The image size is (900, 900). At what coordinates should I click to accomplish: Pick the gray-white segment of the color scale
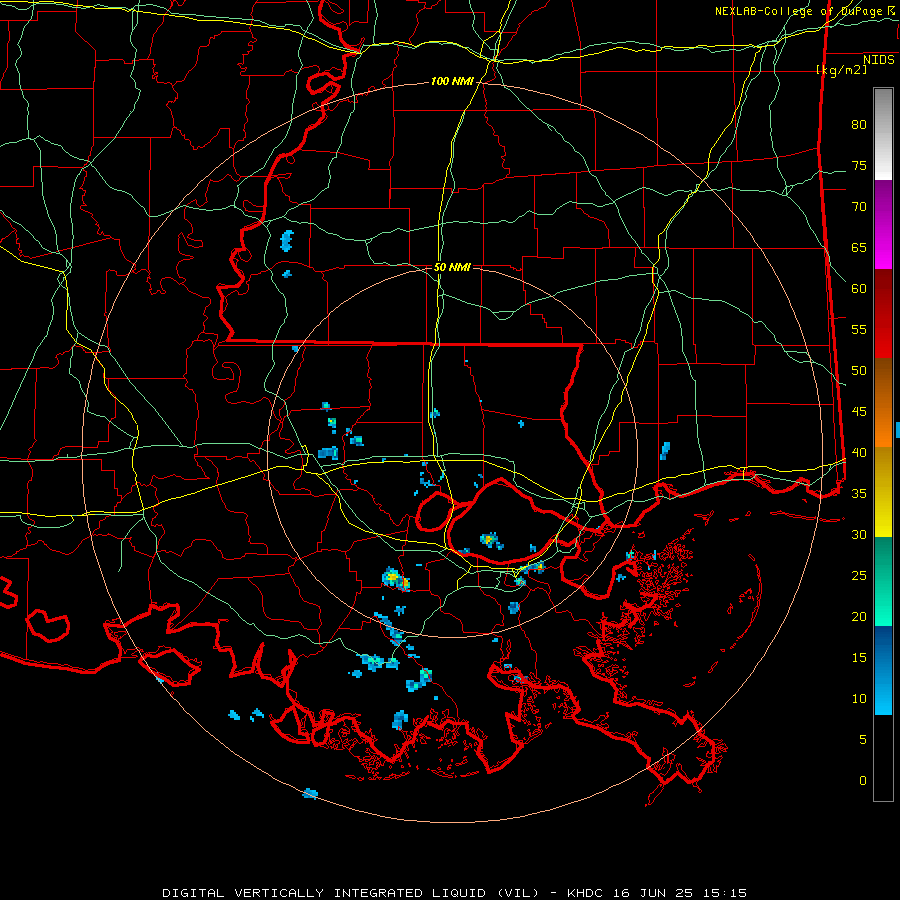click(x=883, y=134)
